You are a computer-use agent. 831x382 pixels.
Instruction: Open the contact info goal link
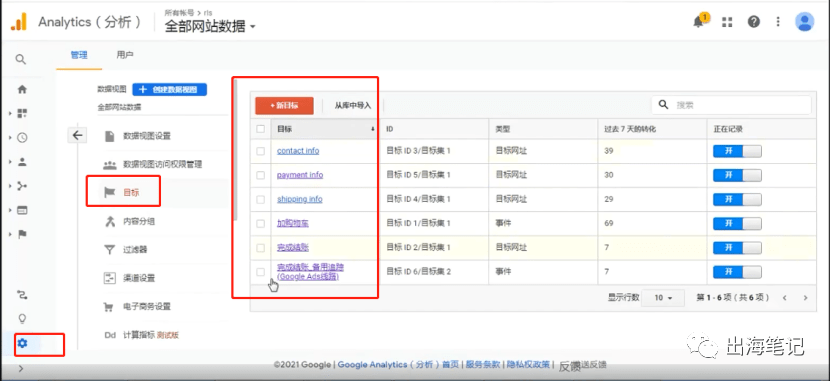coord(298,151)
